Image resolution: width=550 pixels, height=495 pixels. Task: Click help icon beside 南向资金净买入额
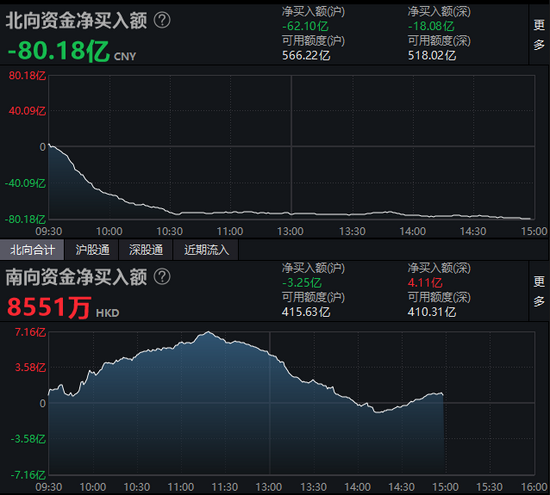[x=162, y=277]
